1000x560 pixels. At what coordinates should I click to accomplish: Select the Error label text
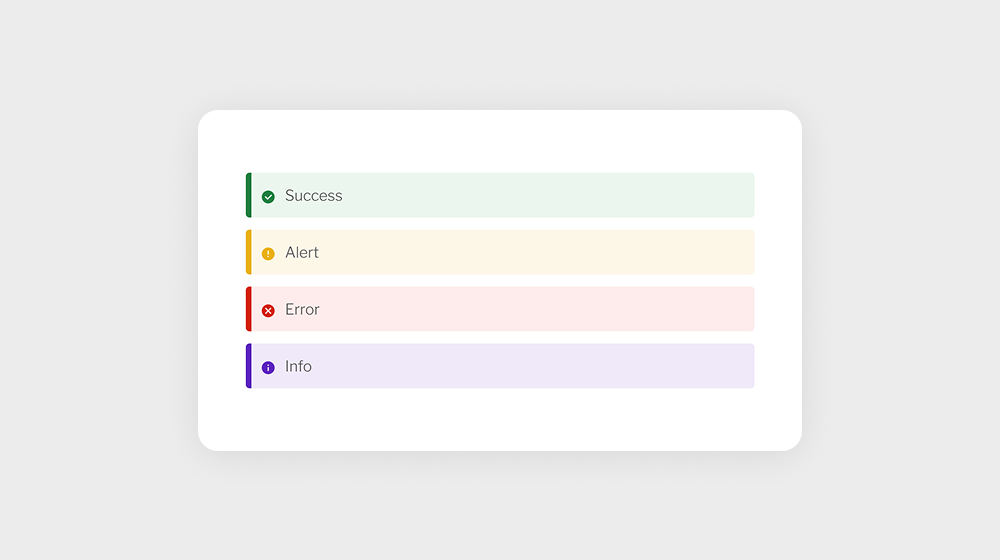click(302, 310)
